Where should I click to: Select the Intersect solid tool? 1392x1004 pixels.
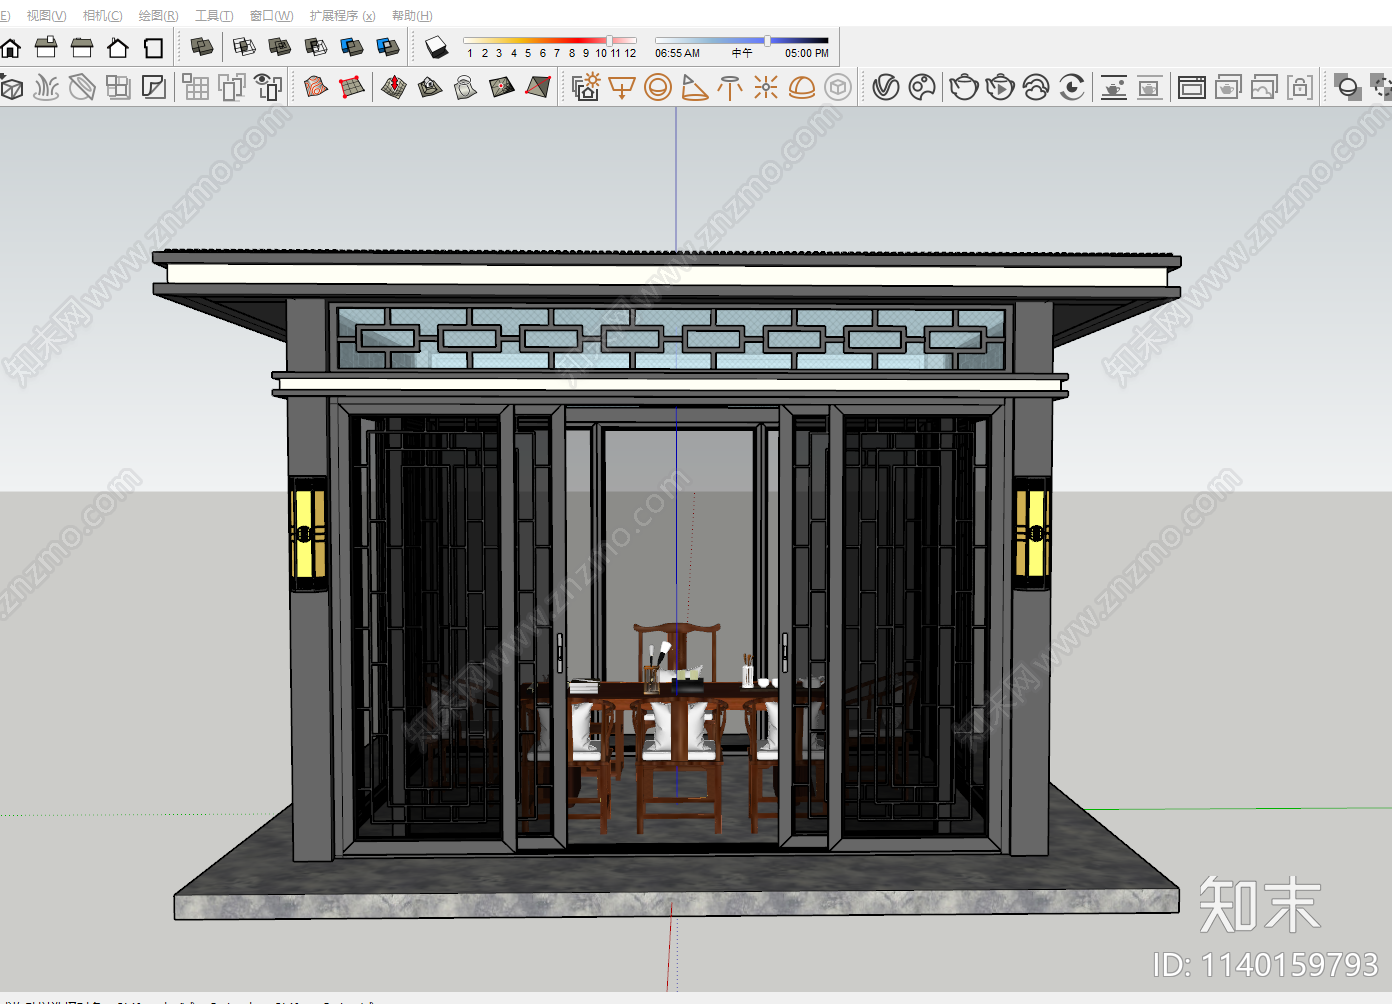(x=244, y=47)
